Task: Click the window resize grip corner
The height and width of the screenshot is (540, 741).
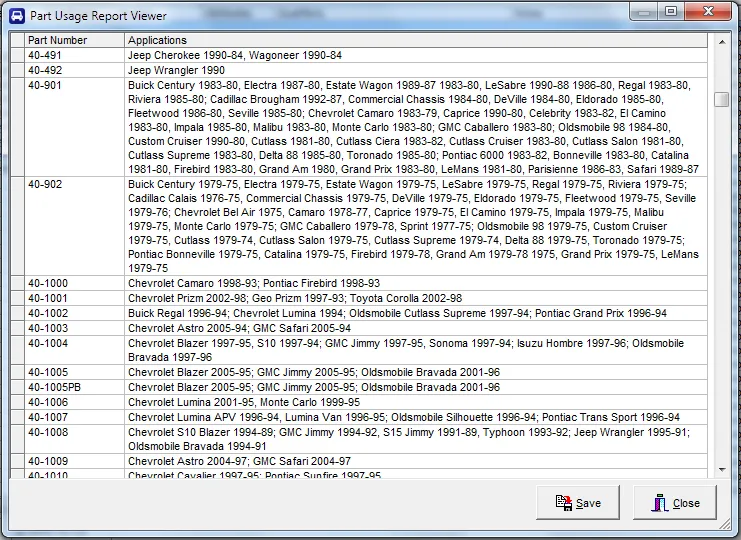Action: pyautogui.click(x=724, y=523)
